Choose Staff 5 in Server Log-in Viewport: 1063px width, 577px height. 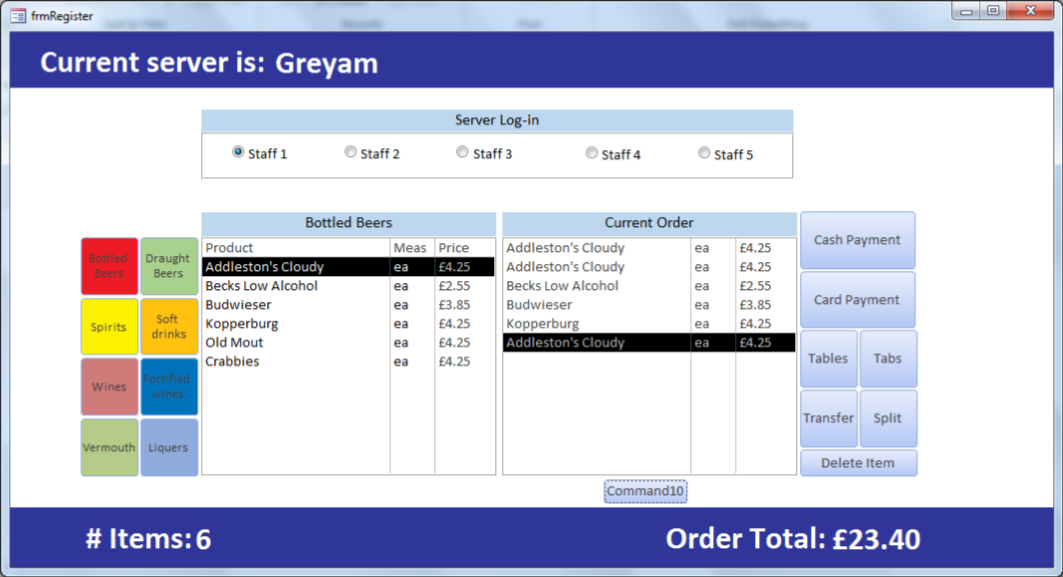click(x=704, y=151)
